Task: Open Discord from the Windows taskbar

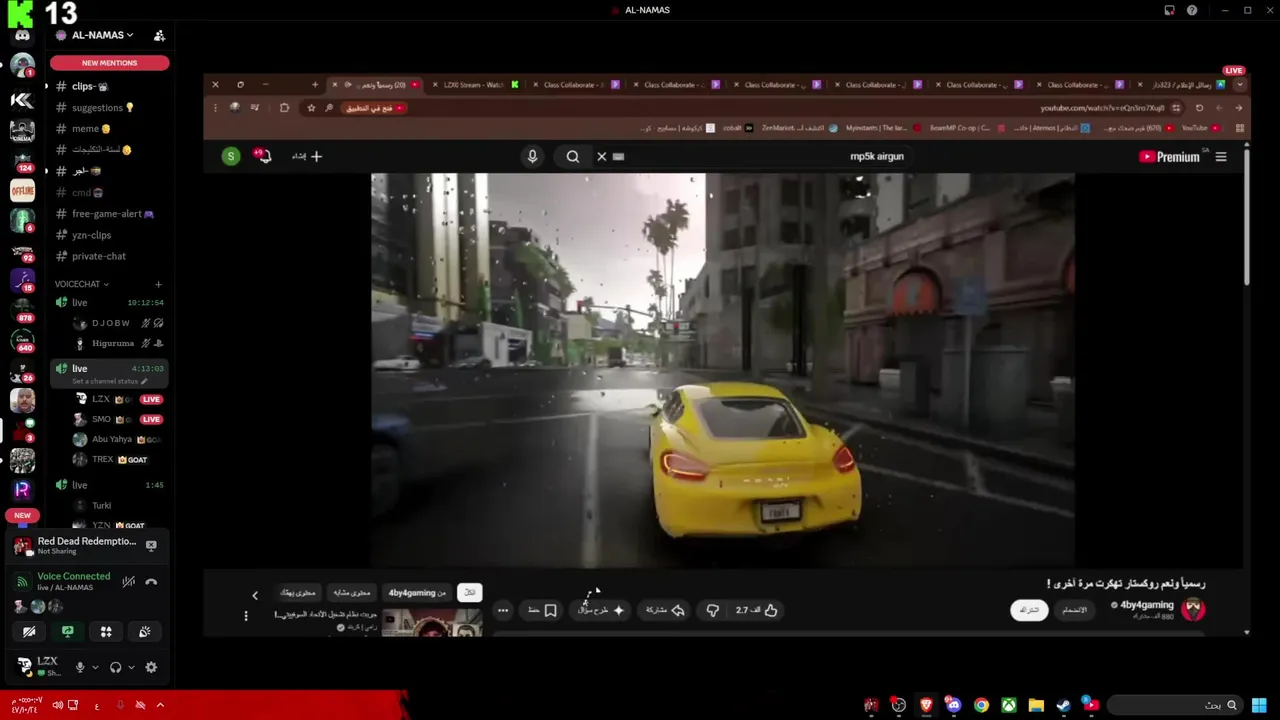Action: (954, 705)
